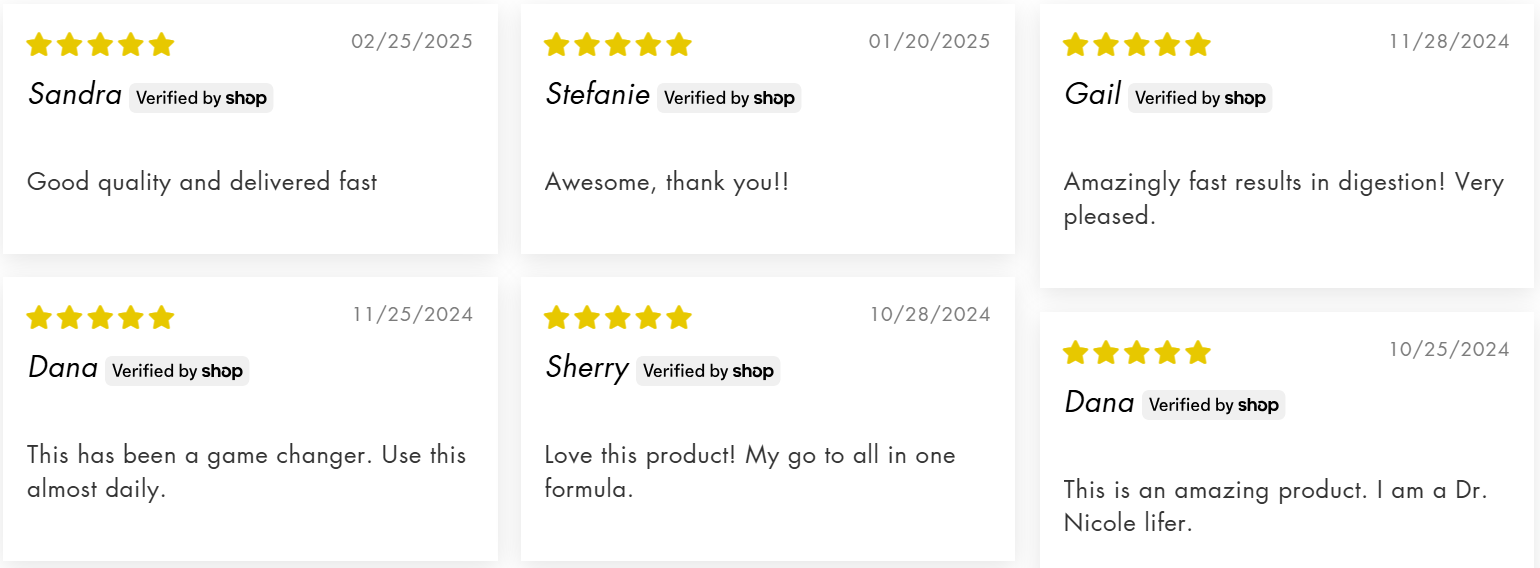Click the Verified by Shop badge beside Gail
The width and height of the screenshot is (1540, 568).
pyautogui.click(x=1200, y=98)
